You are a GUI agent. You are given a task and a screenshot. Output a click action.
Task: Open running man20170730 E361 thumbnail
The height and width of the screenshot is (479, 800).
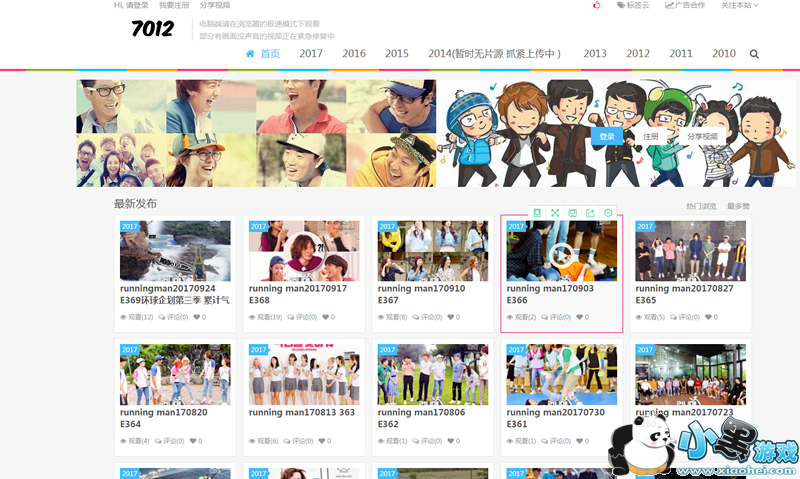coord(562,374)
